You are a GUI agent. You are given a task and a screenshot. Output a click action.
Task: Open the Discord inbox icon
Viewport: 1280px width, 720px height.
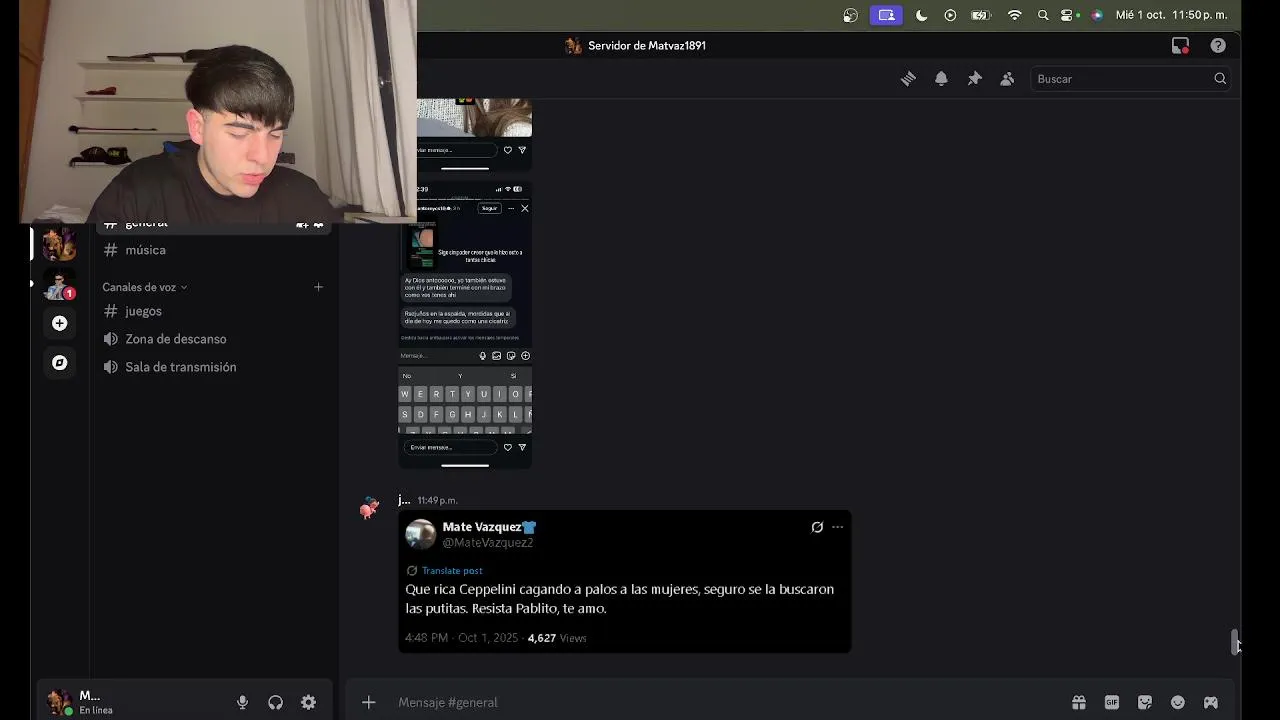point(1181,45)
